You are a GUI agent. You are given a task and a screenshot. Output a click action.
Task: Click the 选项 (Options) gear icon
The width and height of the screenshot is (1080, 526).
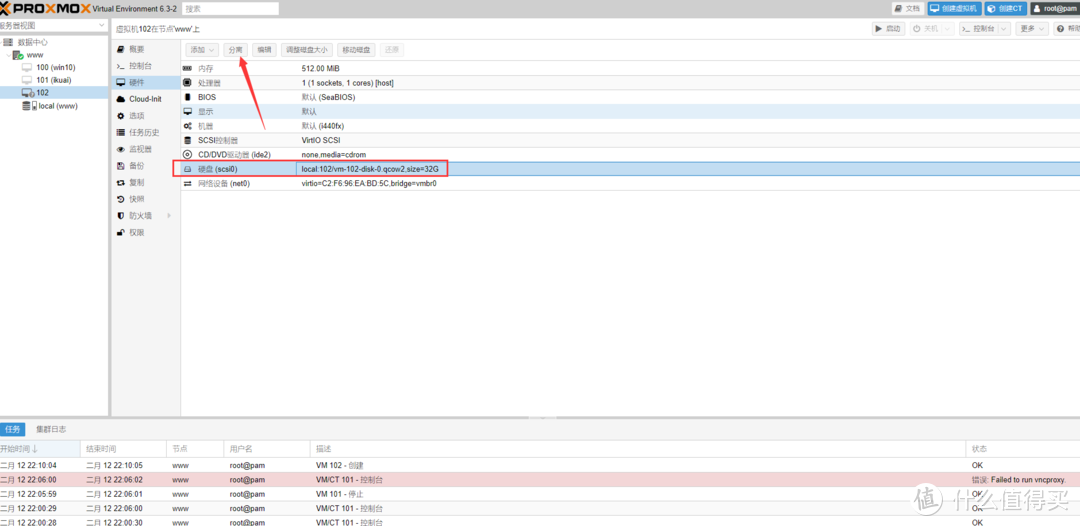click(121, 116)
